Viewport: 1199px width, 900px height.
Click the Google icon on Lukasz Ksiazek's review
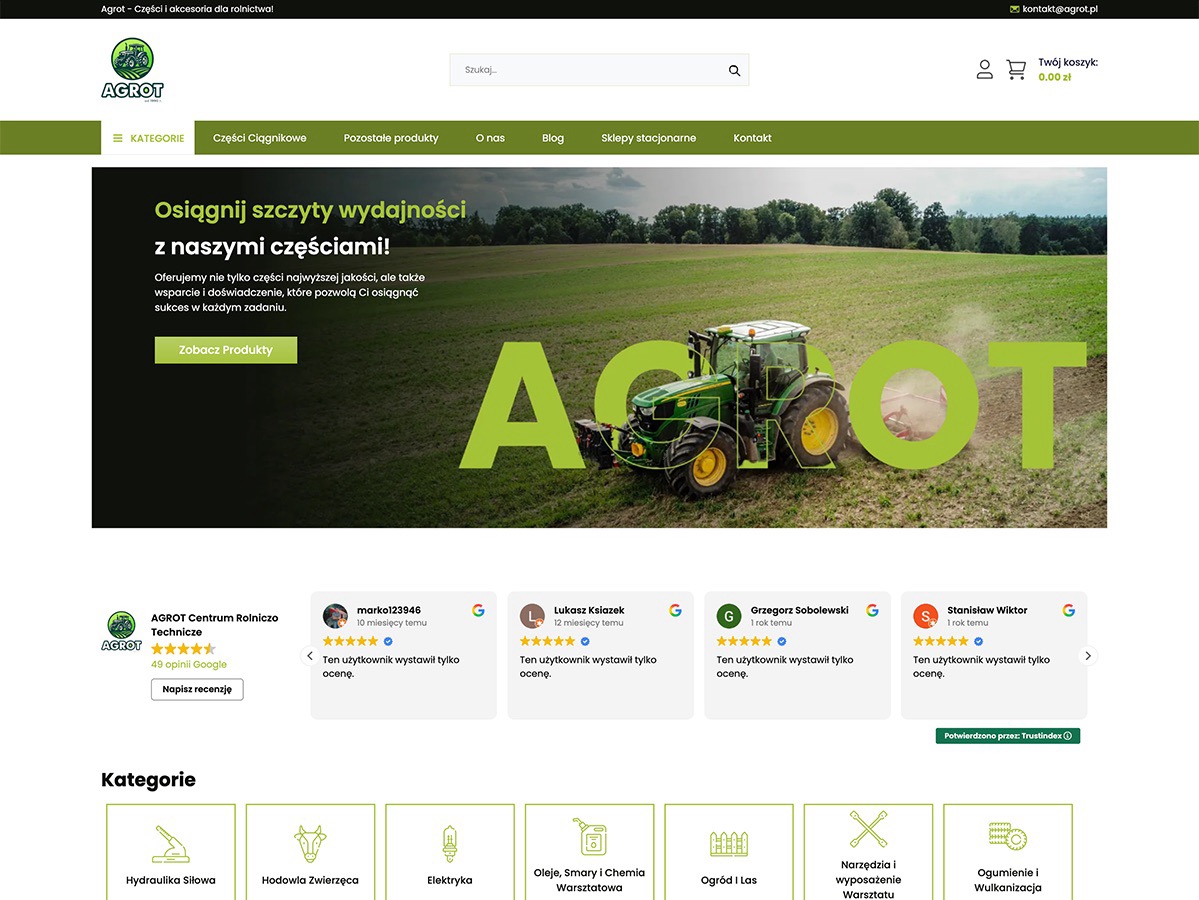pos(675,610)
